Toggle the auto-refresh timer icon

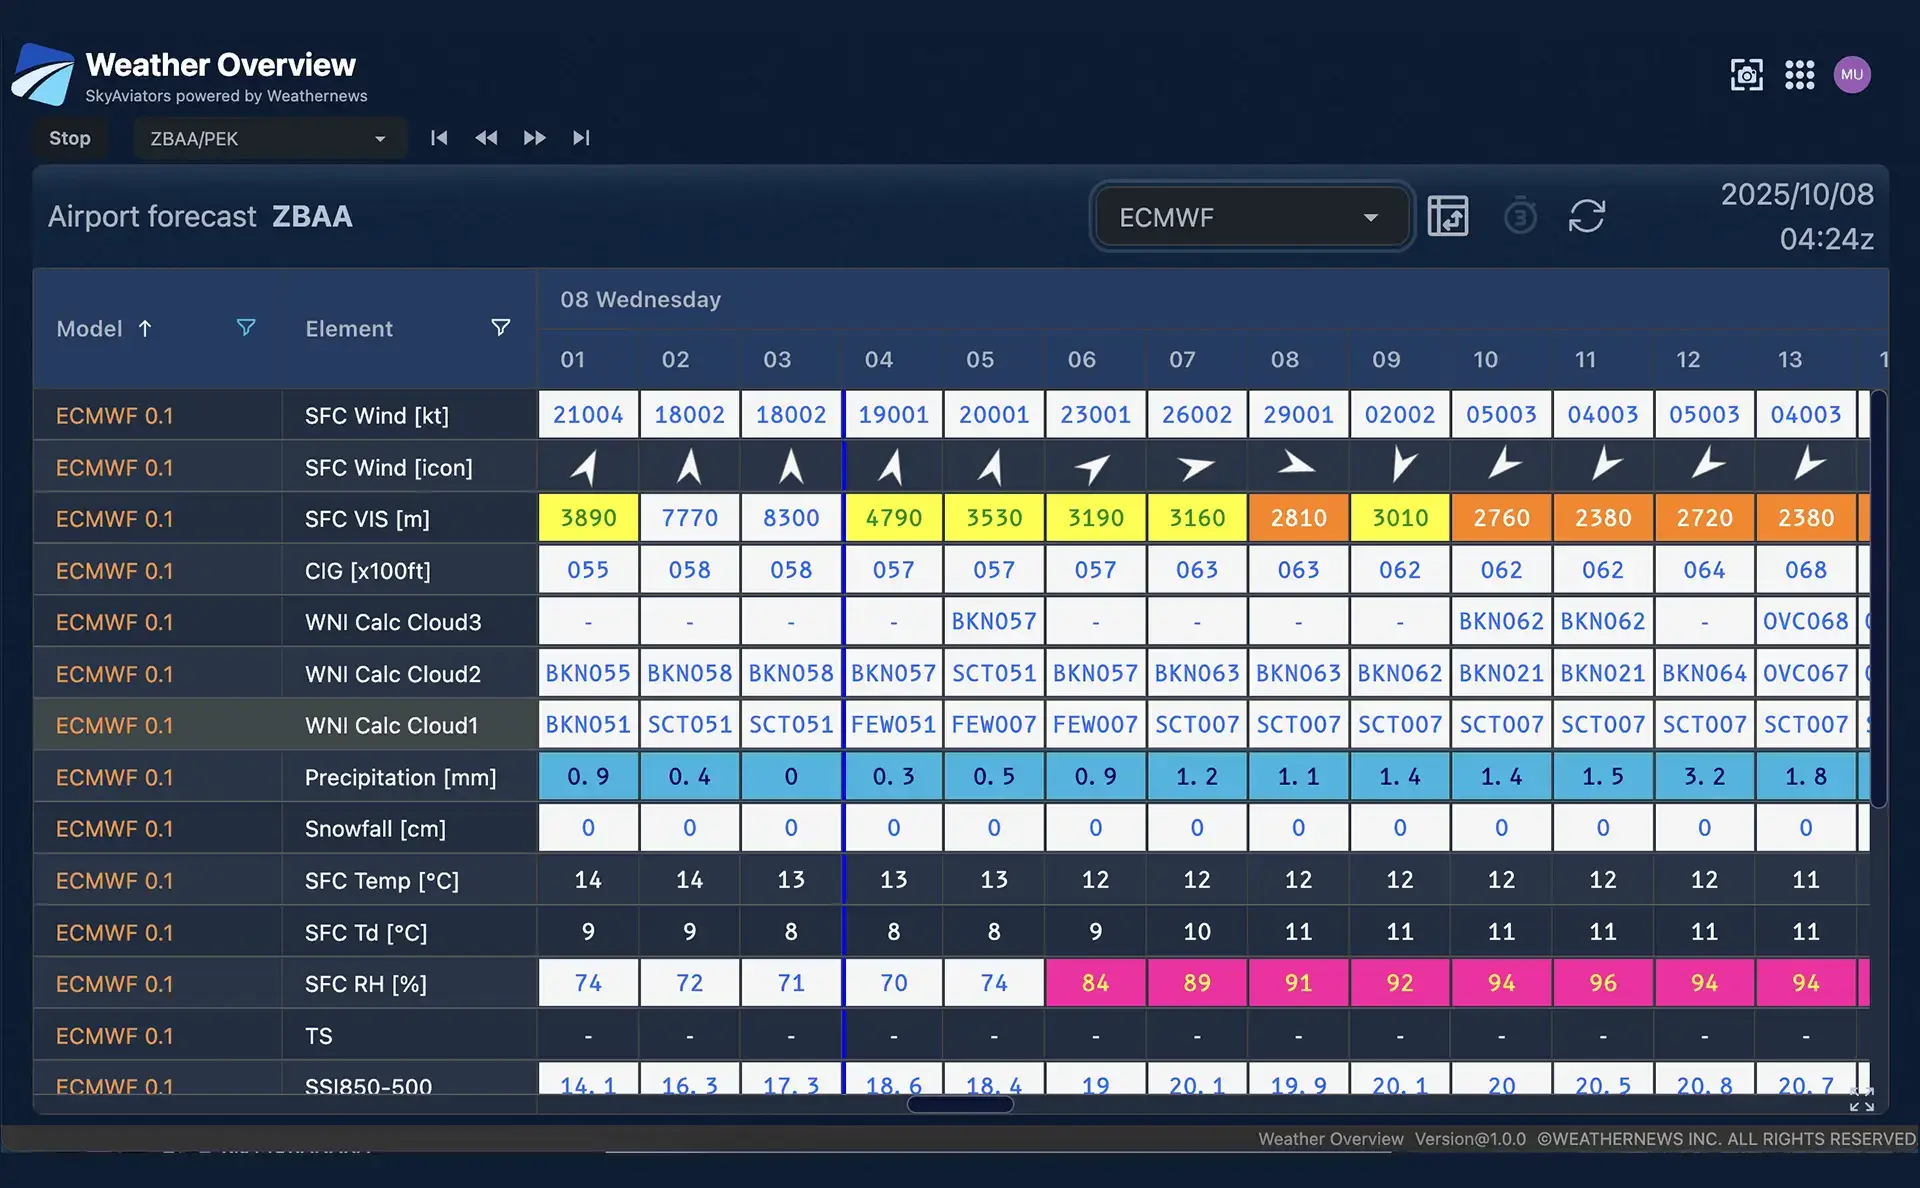[1520, 216]
